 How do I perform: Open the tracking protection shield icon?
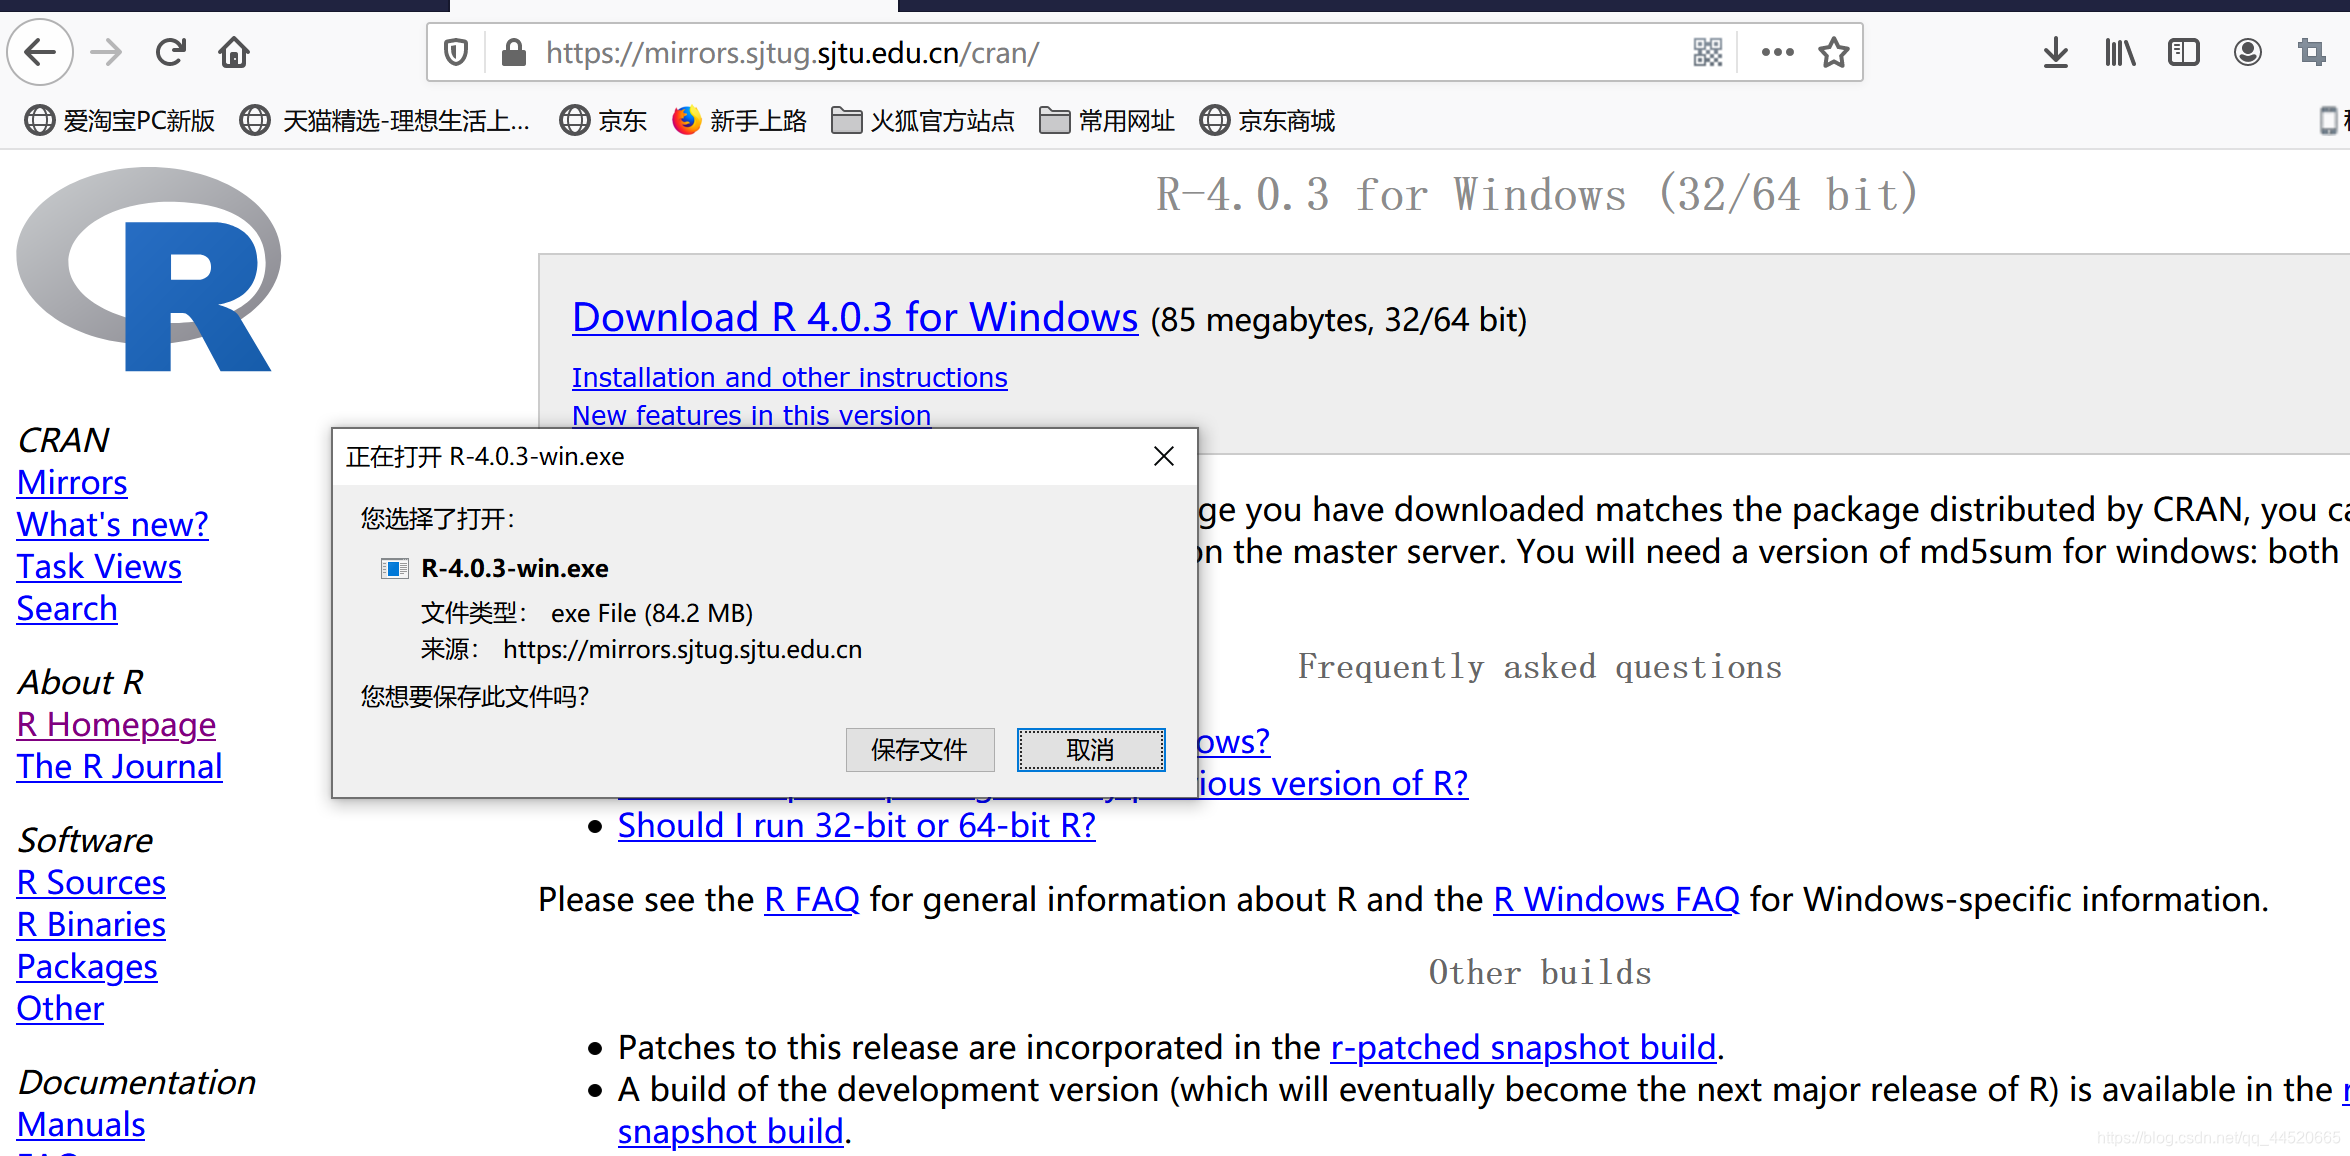tap(456, 52)
